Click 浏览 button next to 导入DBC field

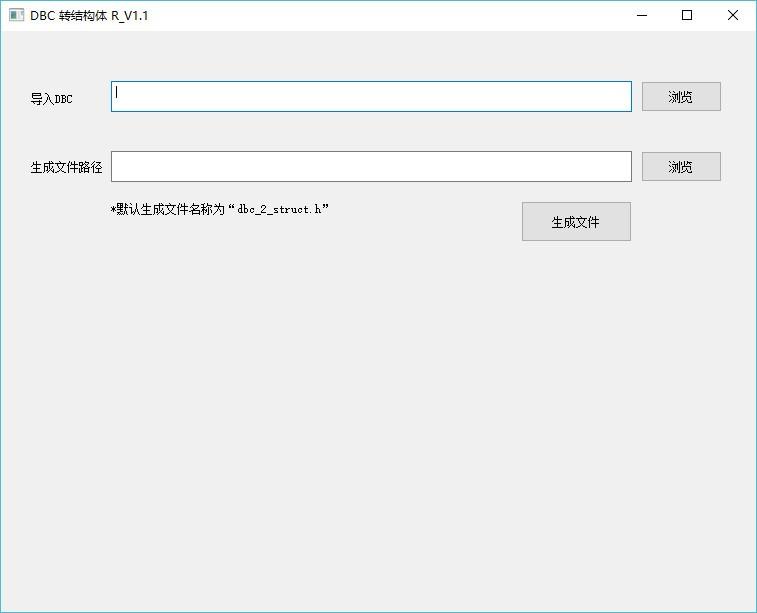pos(680,97)
